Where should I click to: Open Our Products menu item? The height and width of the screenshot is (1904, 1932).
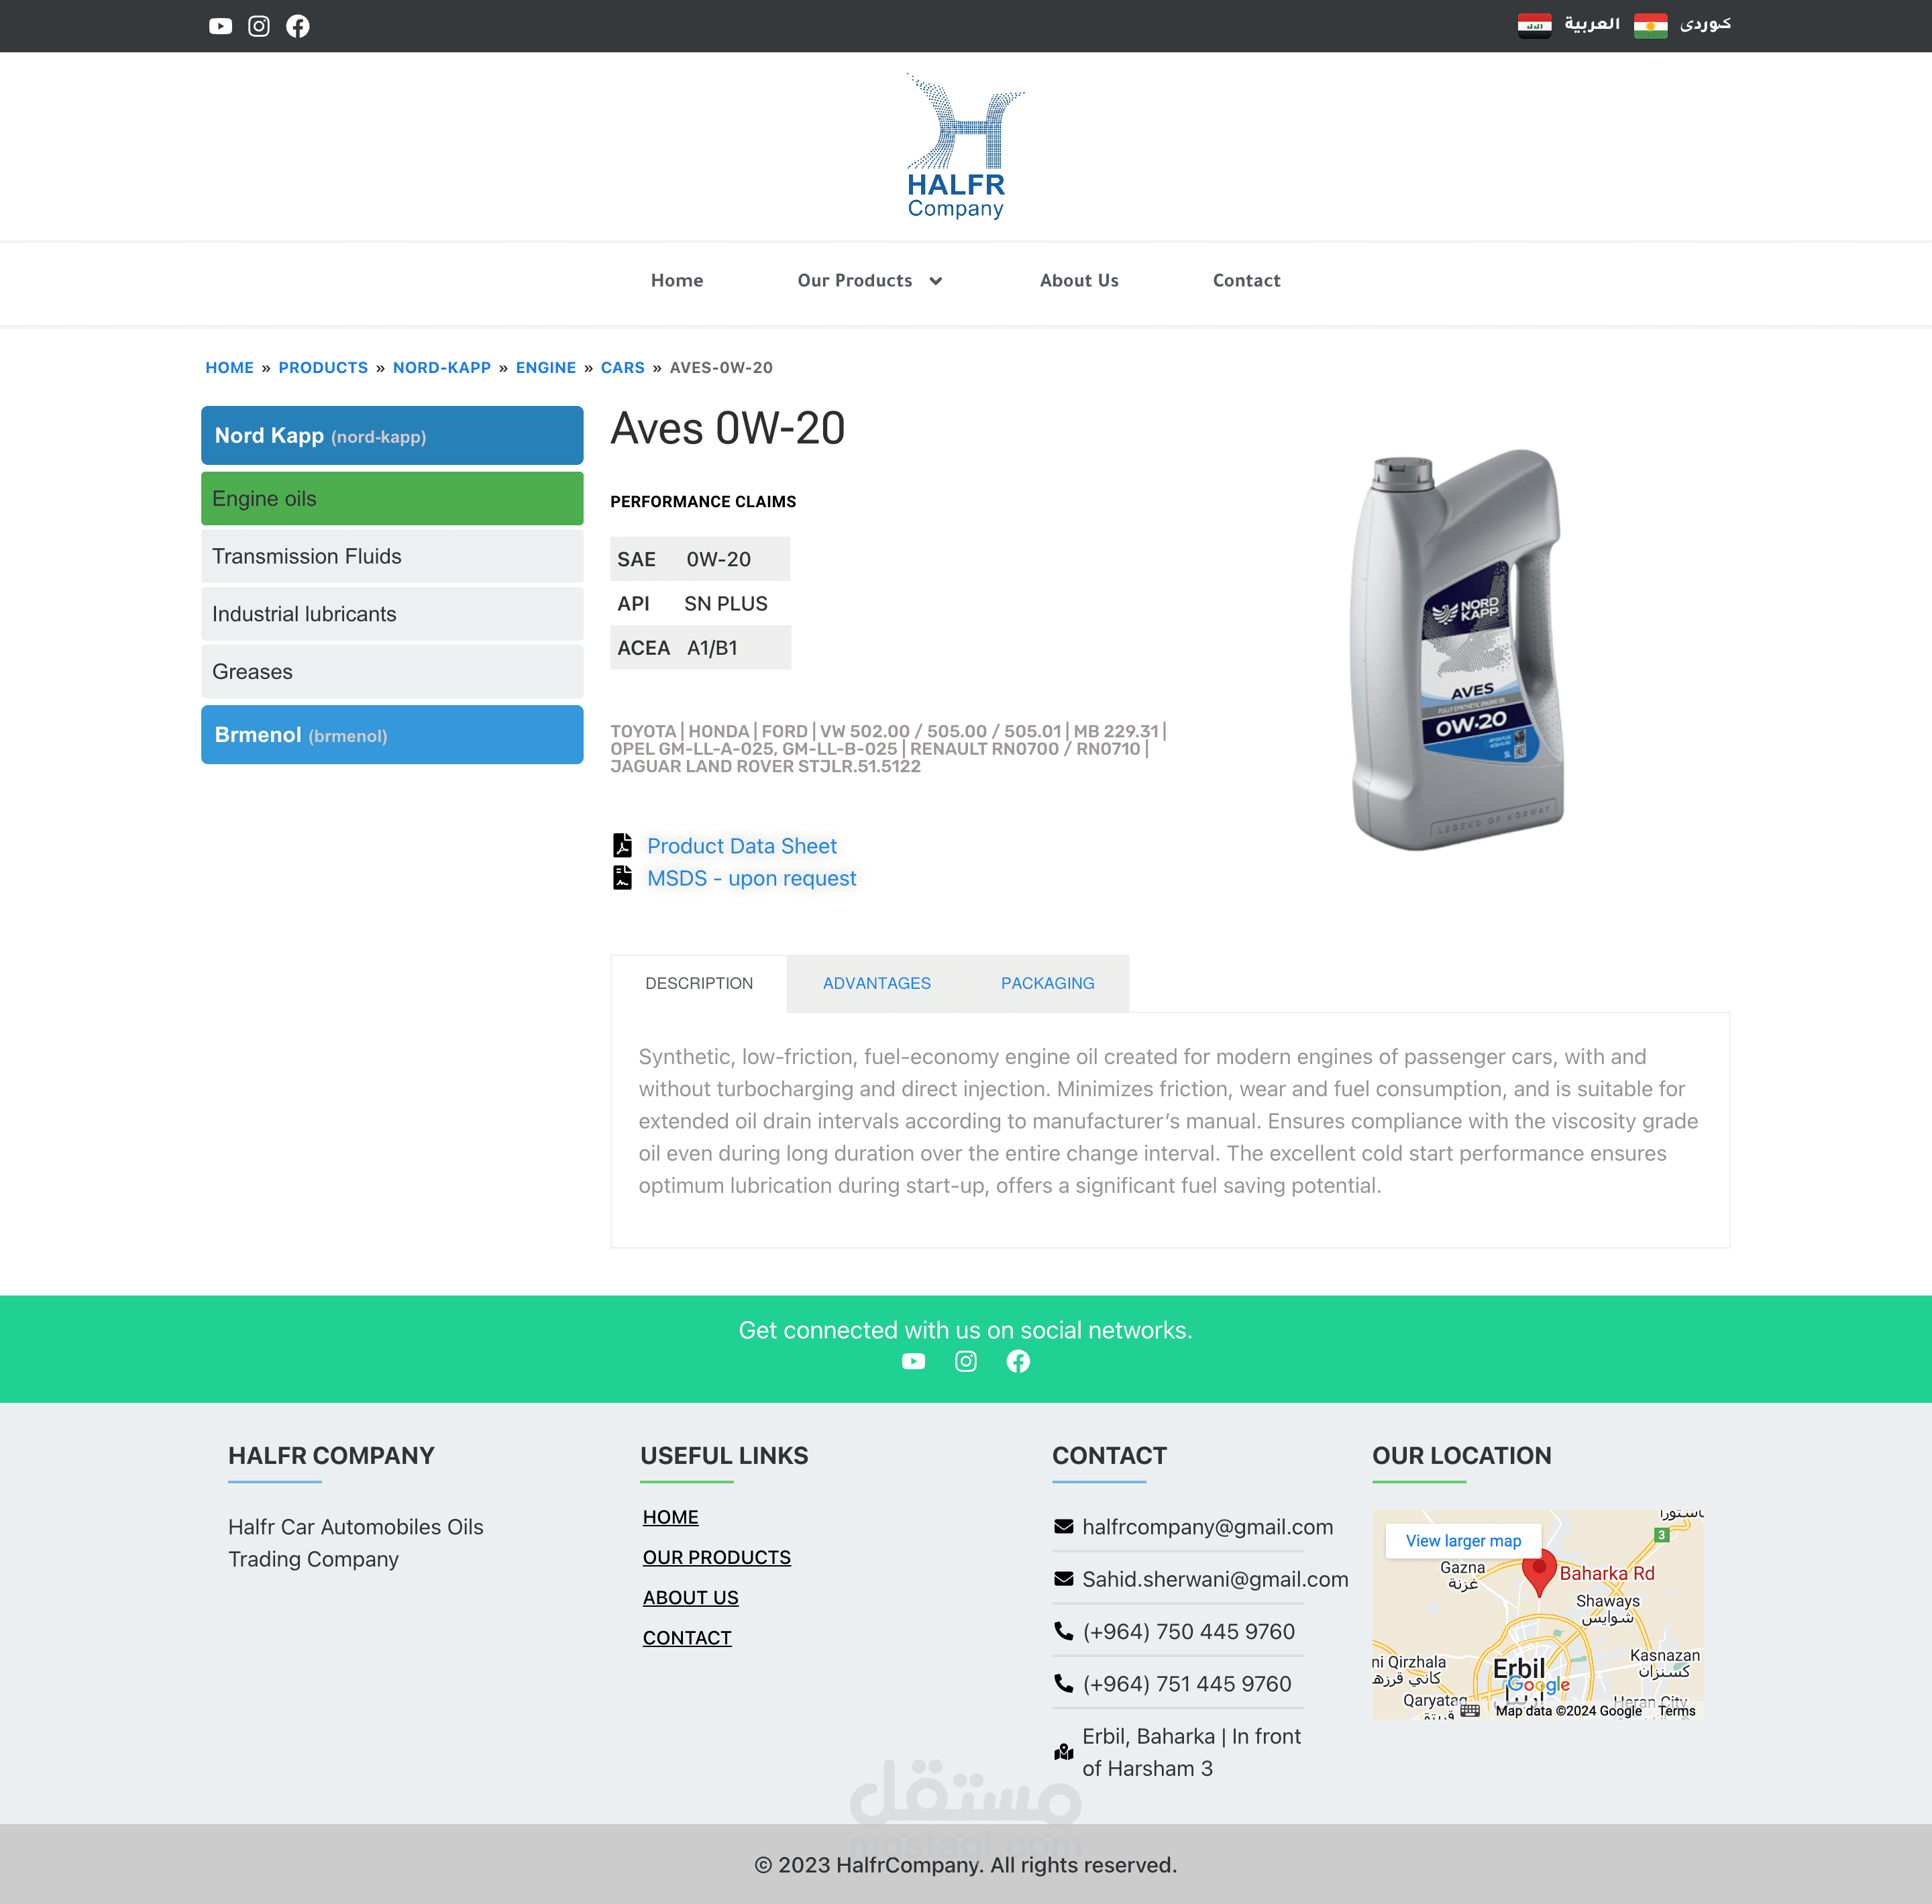click(x=855, y=281)
